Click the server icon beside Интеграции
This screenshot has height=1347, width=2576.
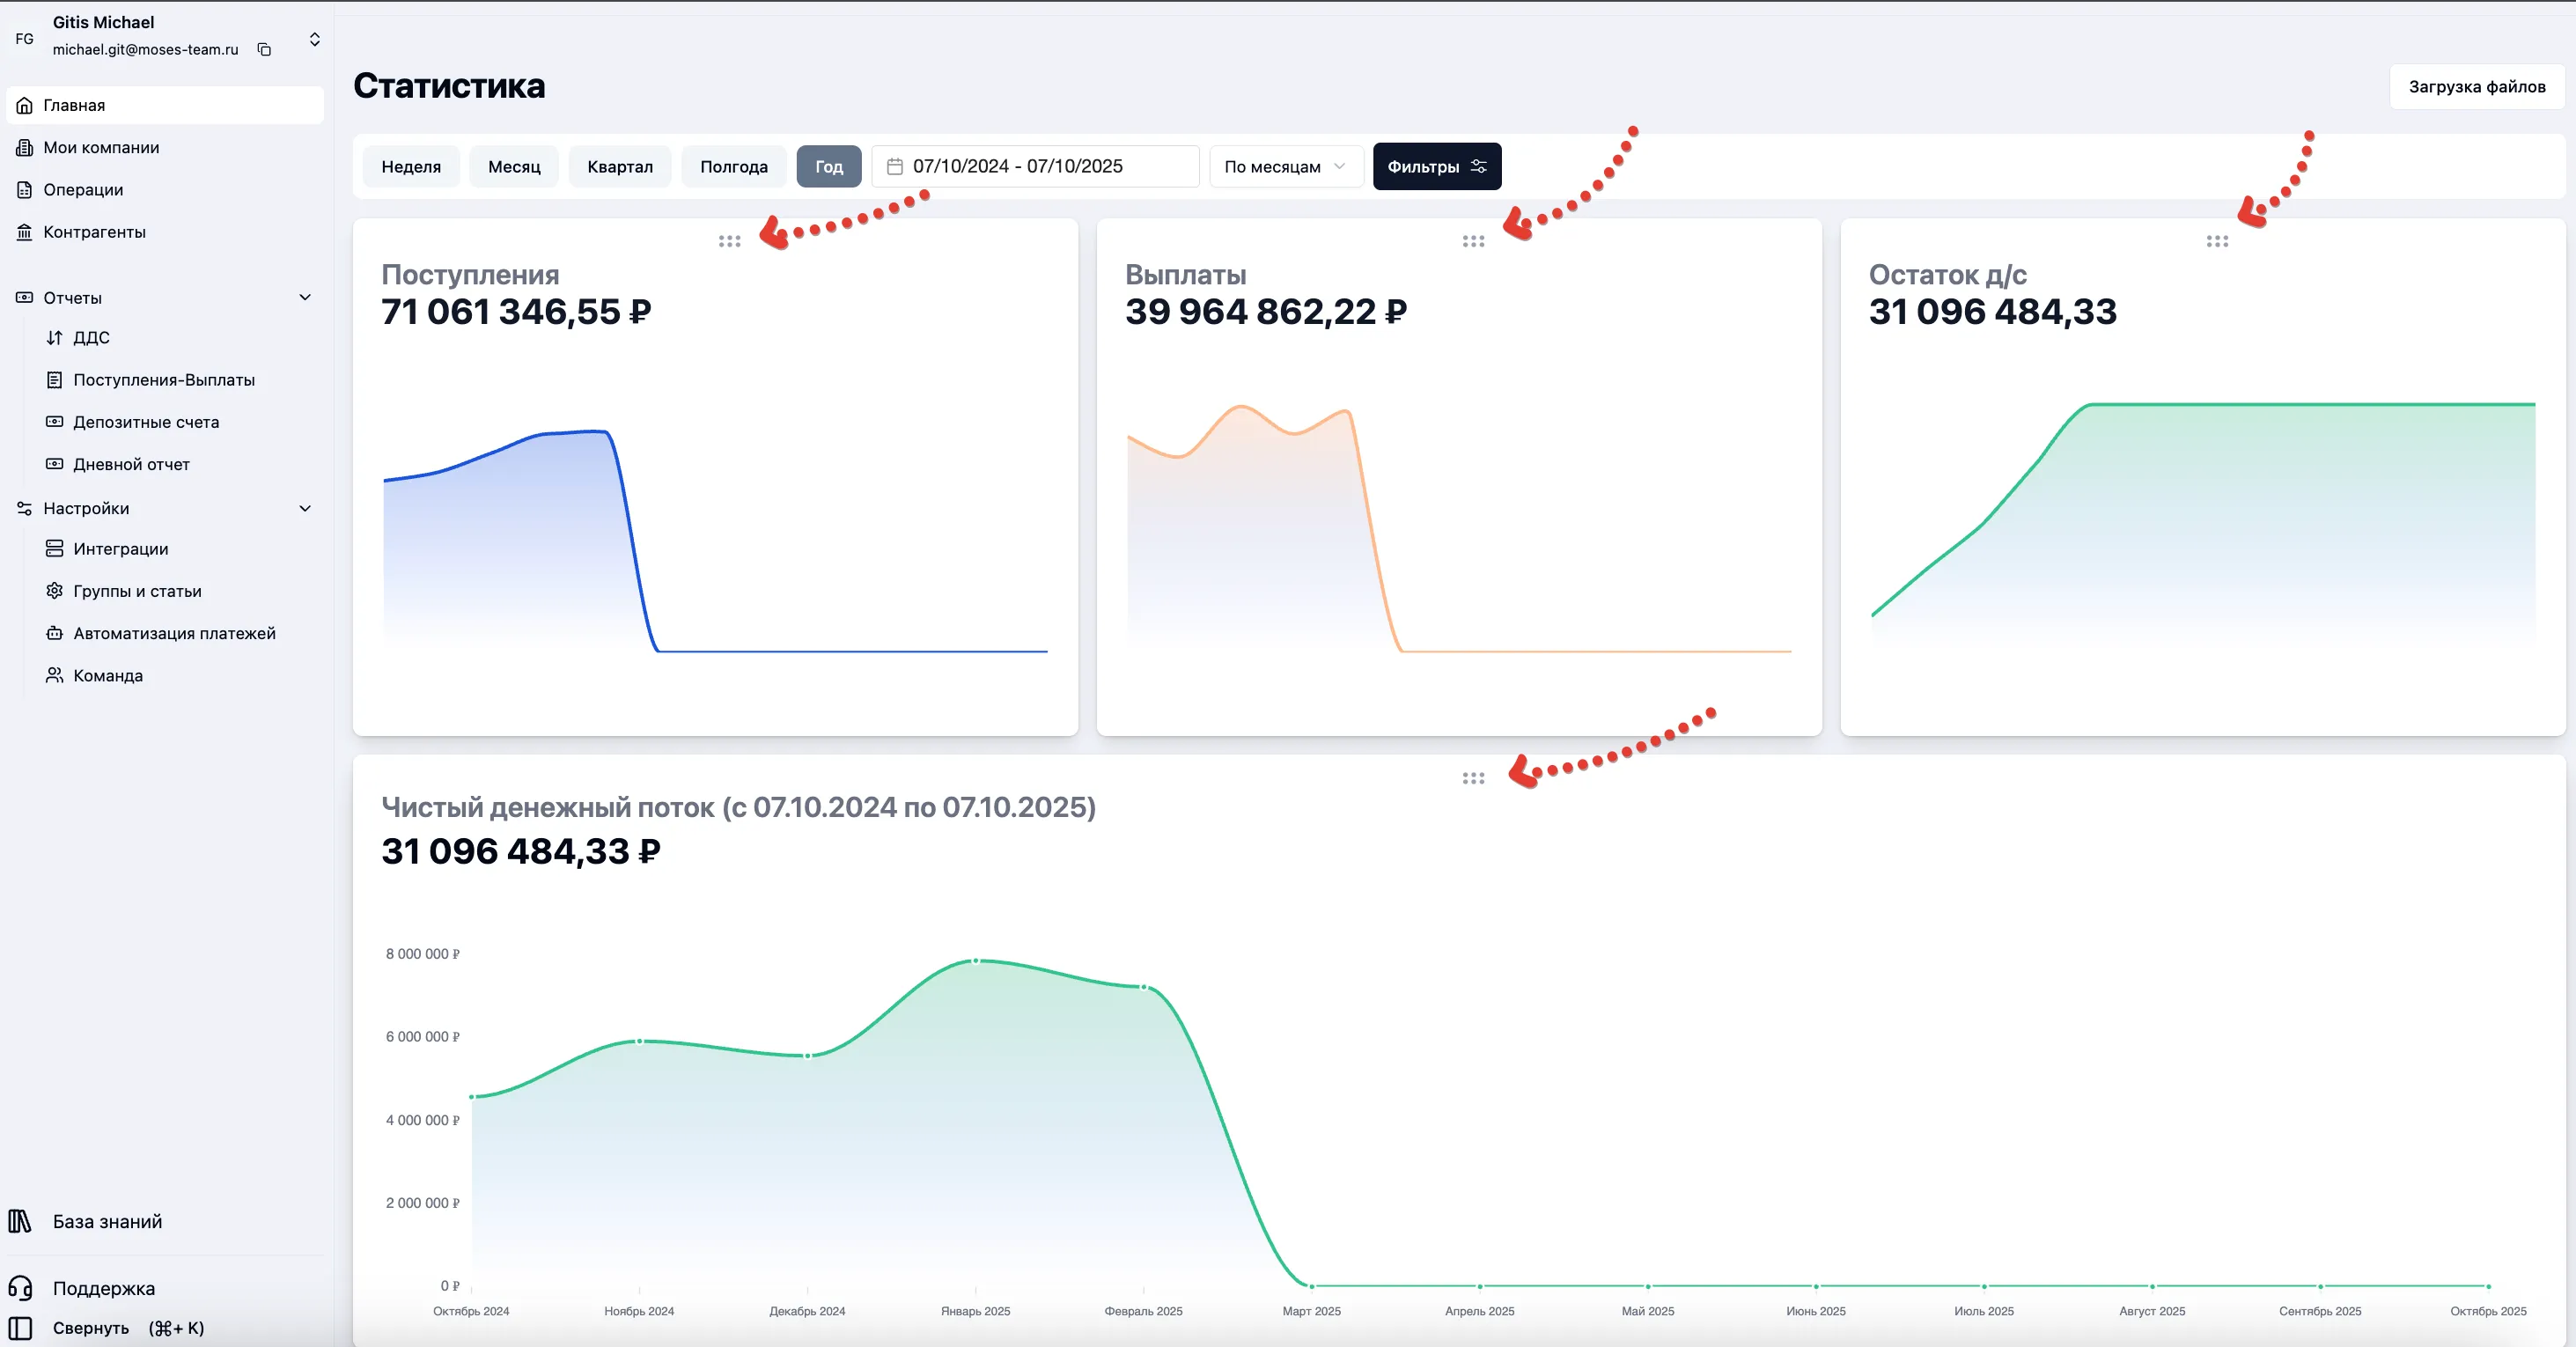[54, 548]
